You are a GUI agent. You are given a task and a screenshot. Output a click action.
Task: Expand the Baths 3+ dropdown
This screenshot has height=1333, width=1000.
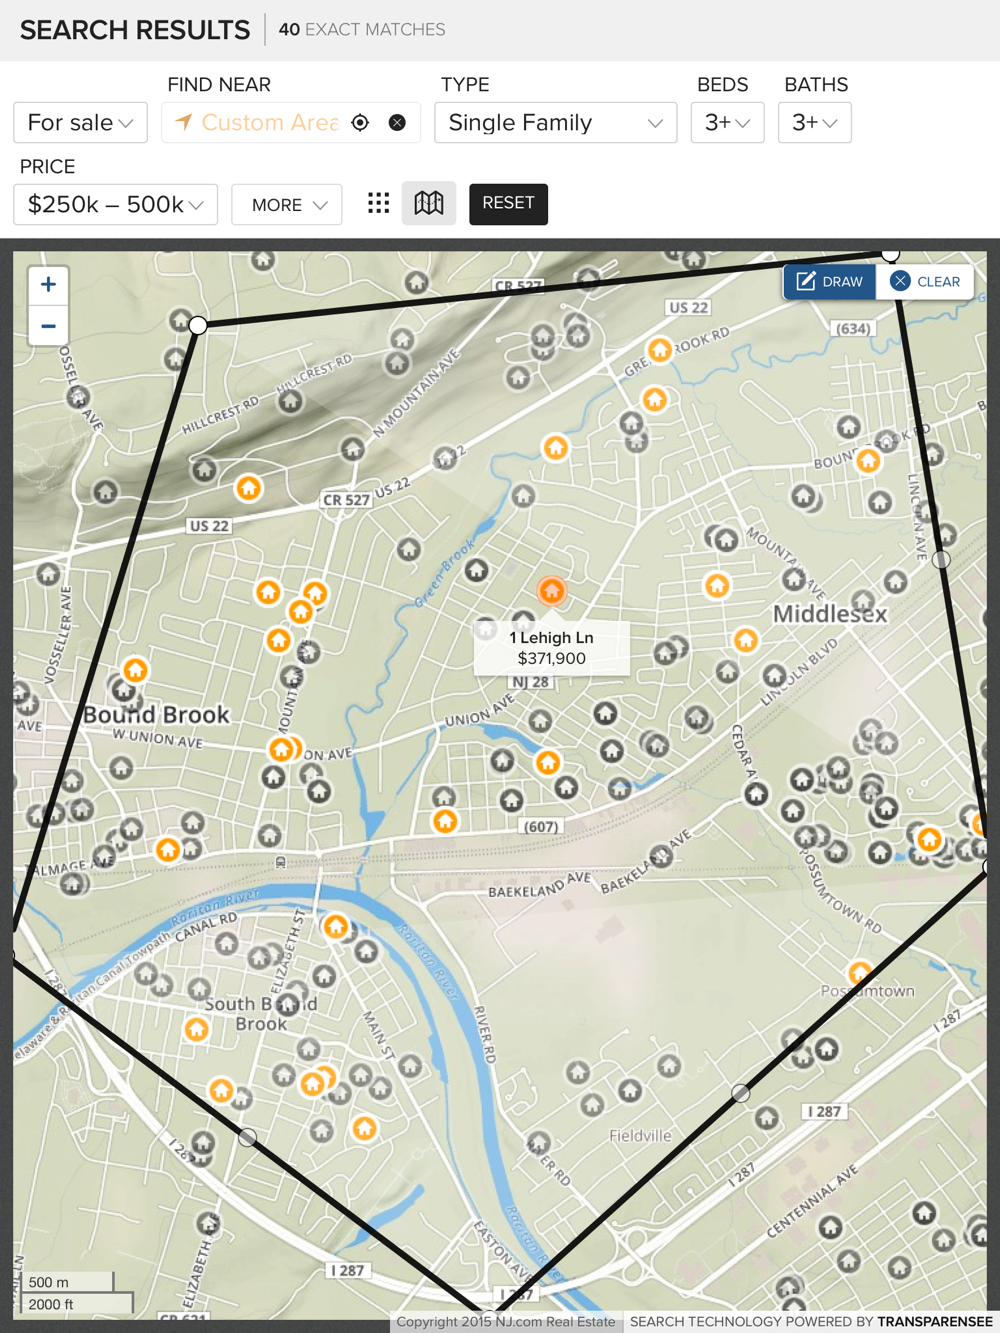[x=815, y=123]
